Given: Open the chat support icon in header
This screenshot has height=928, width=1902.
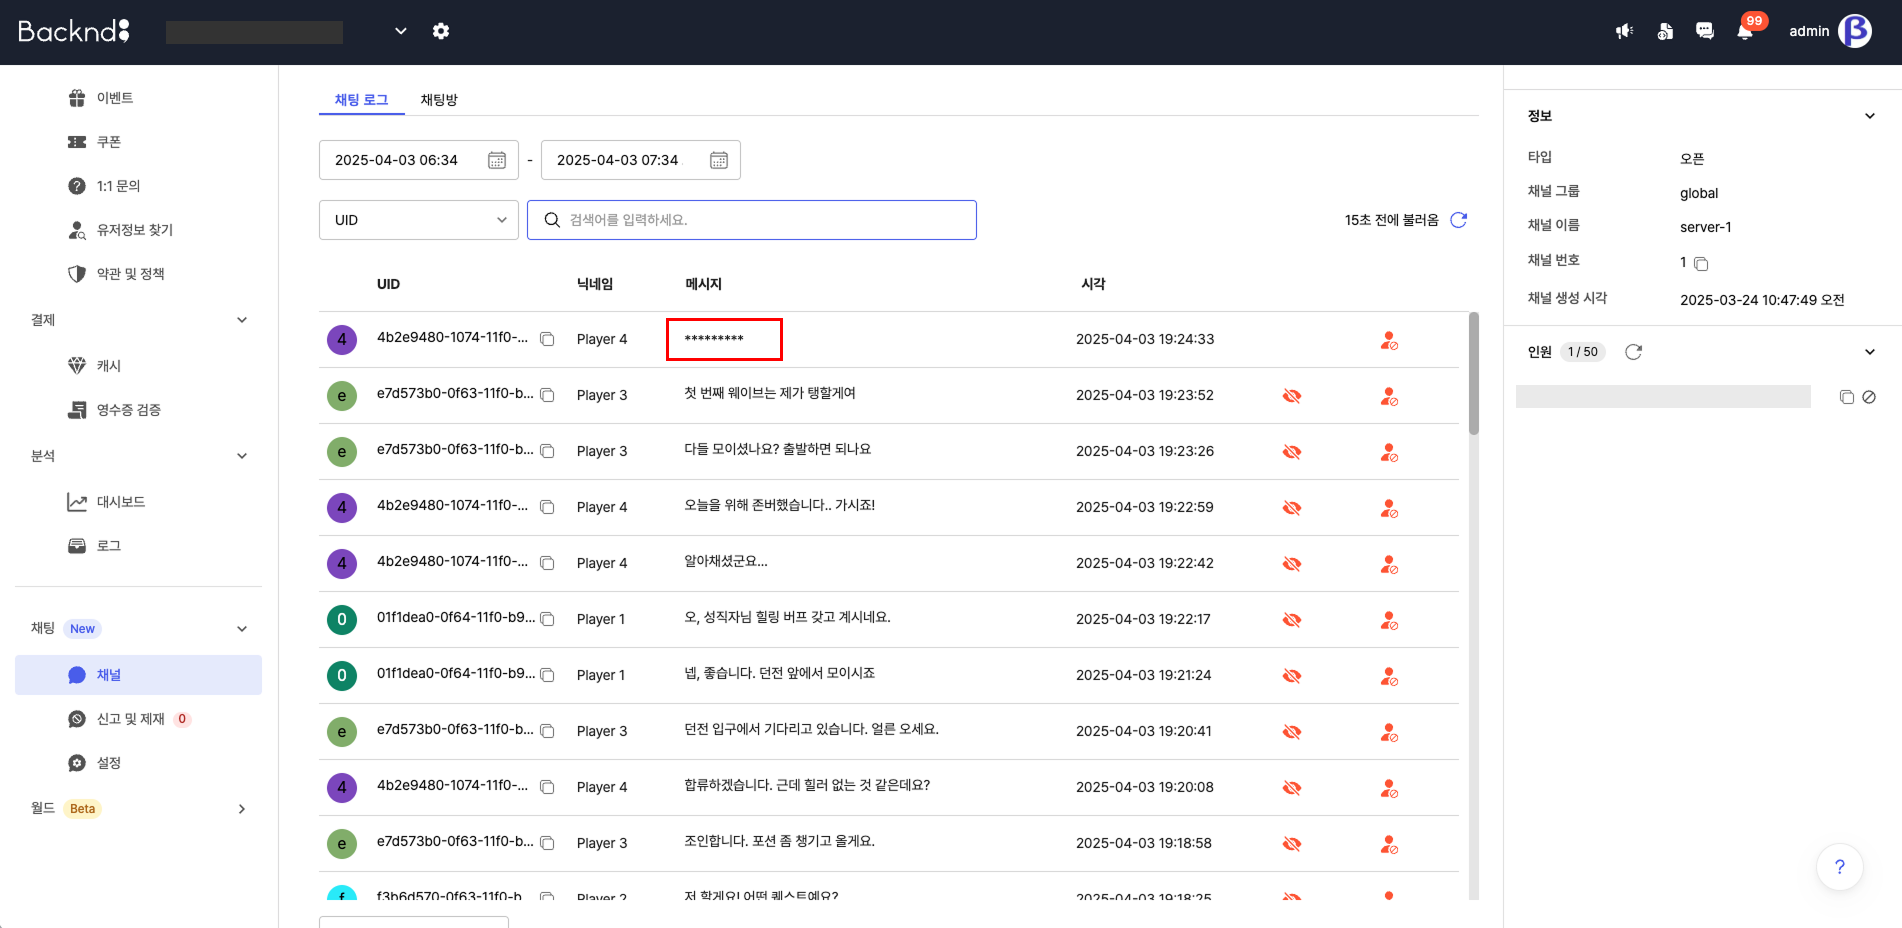Looking at the screenshot, I should [x=1705, y=31].
